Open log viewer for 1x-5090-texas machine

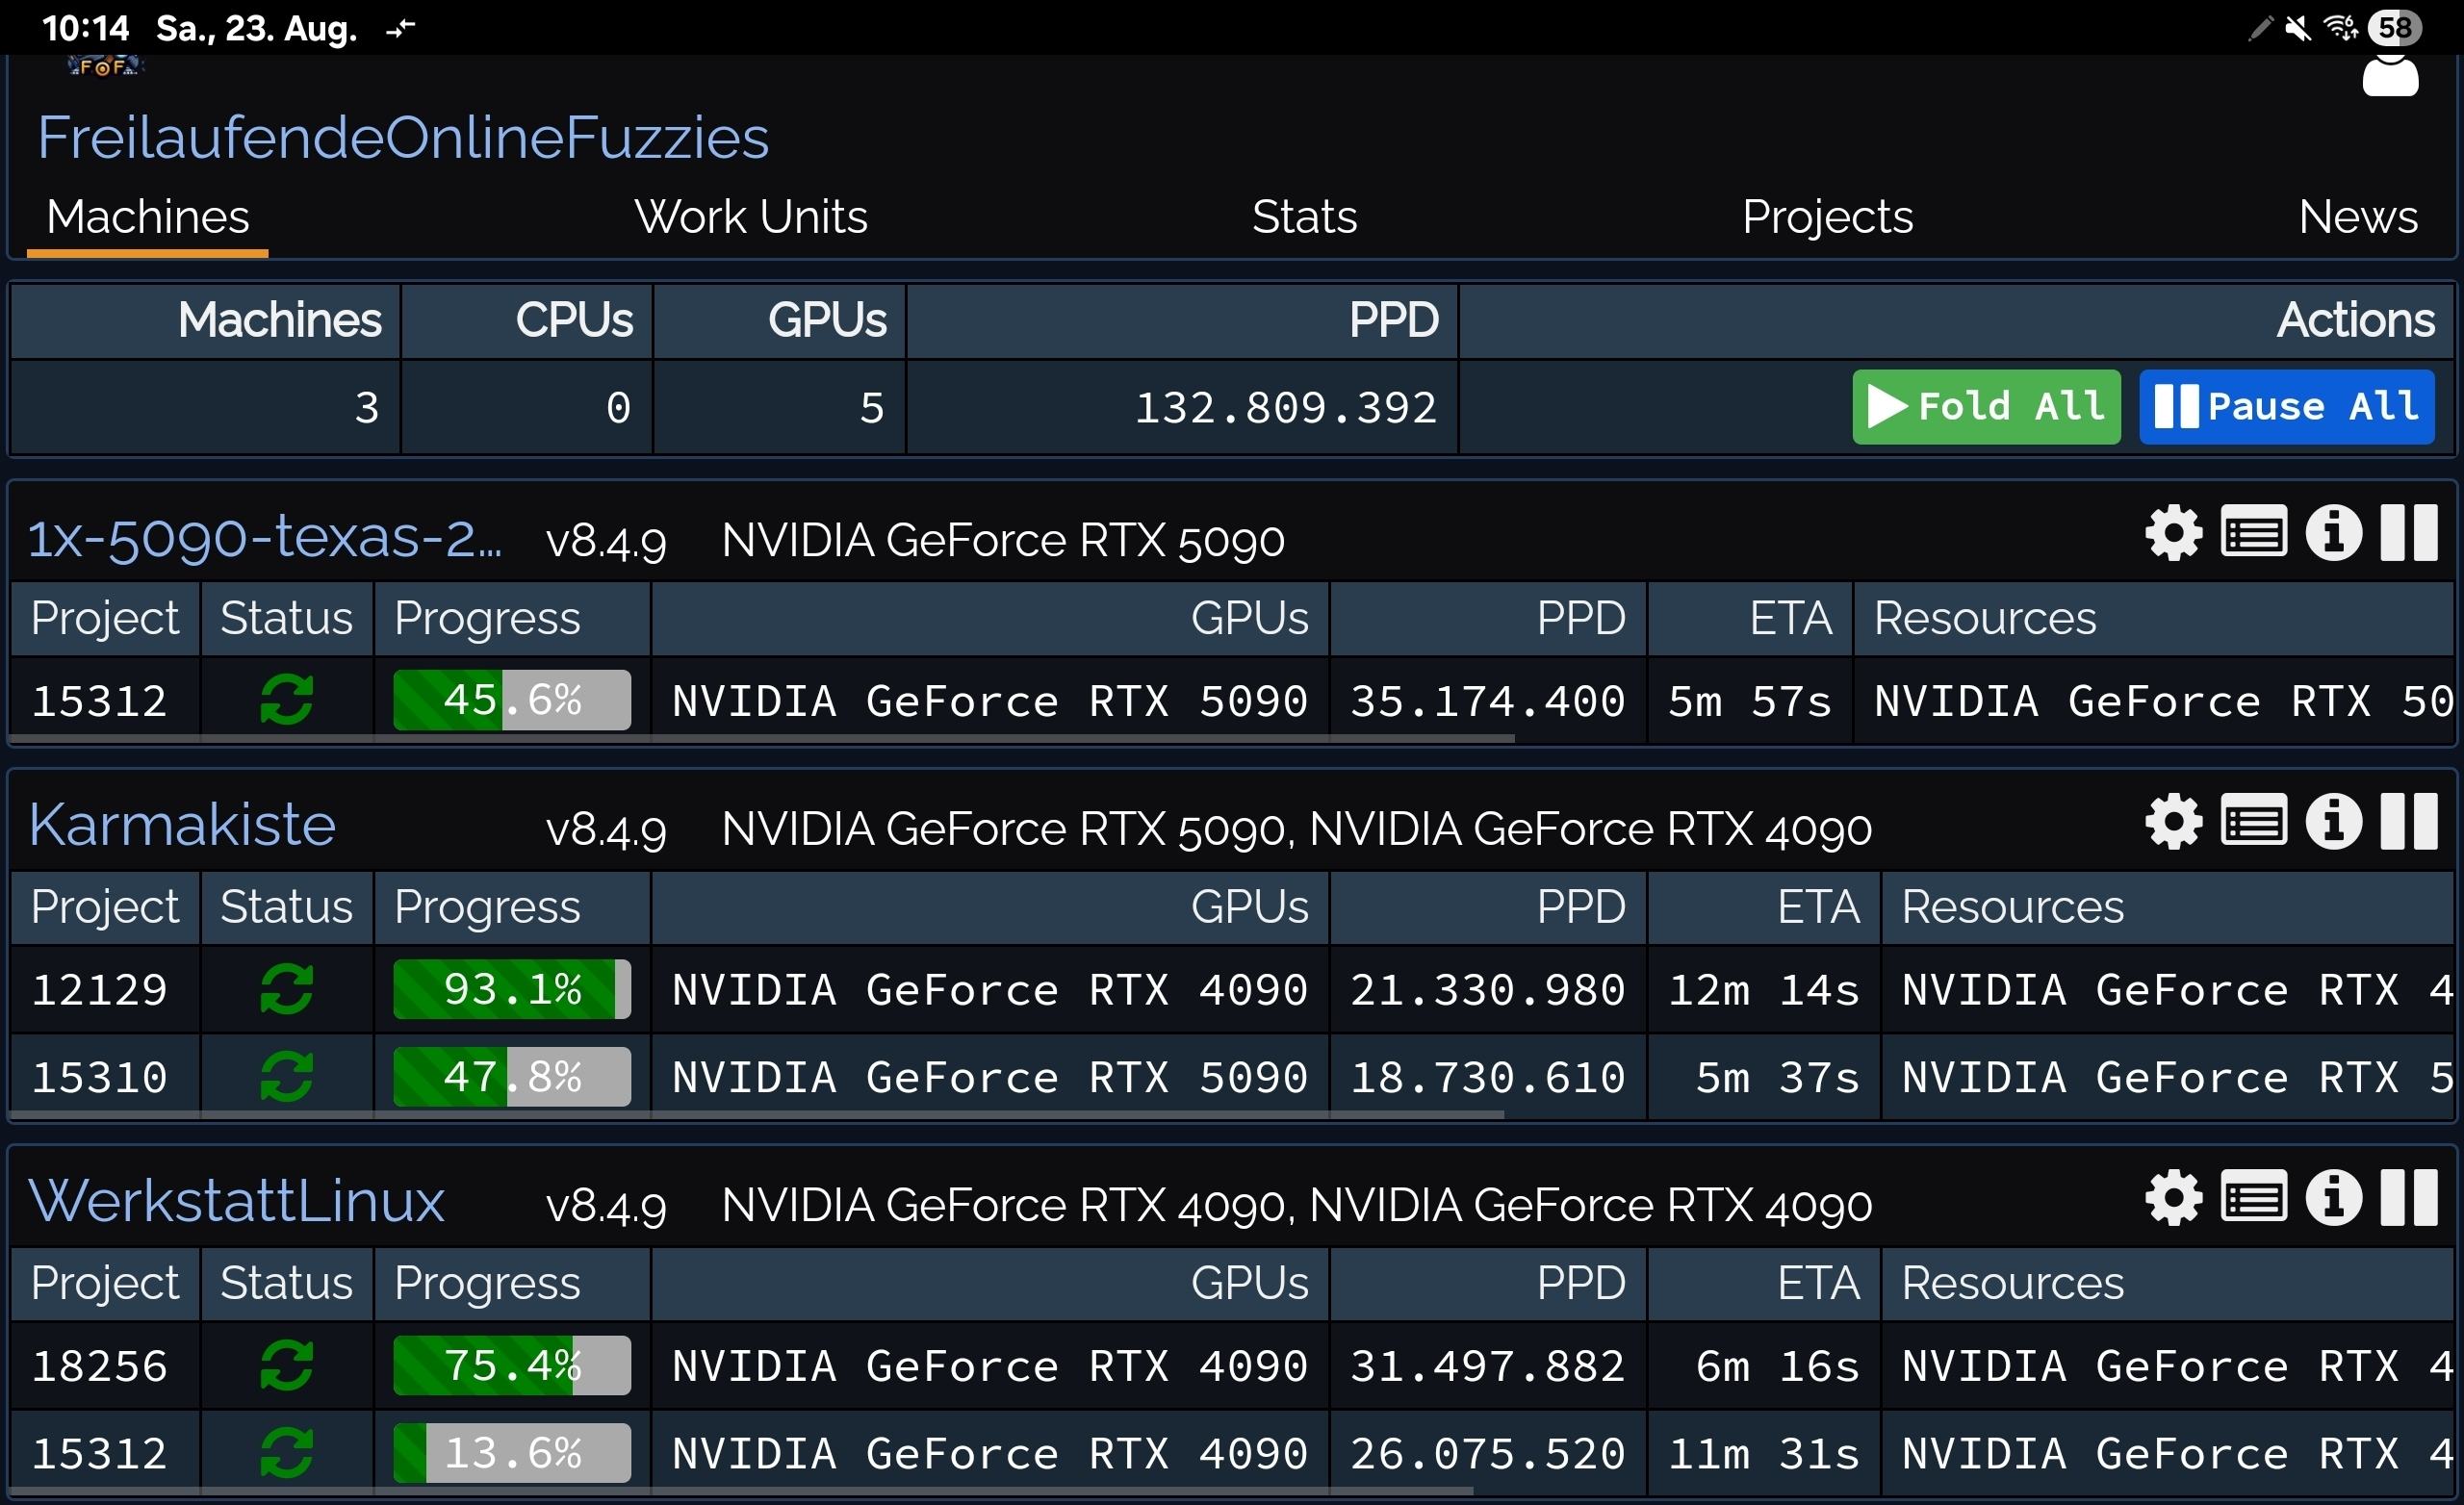click(2253, 533)
